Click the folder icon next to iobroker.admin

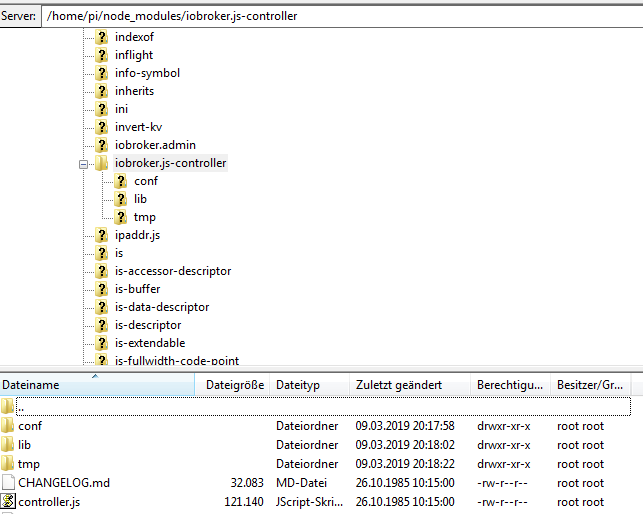[x=101, y=145]
